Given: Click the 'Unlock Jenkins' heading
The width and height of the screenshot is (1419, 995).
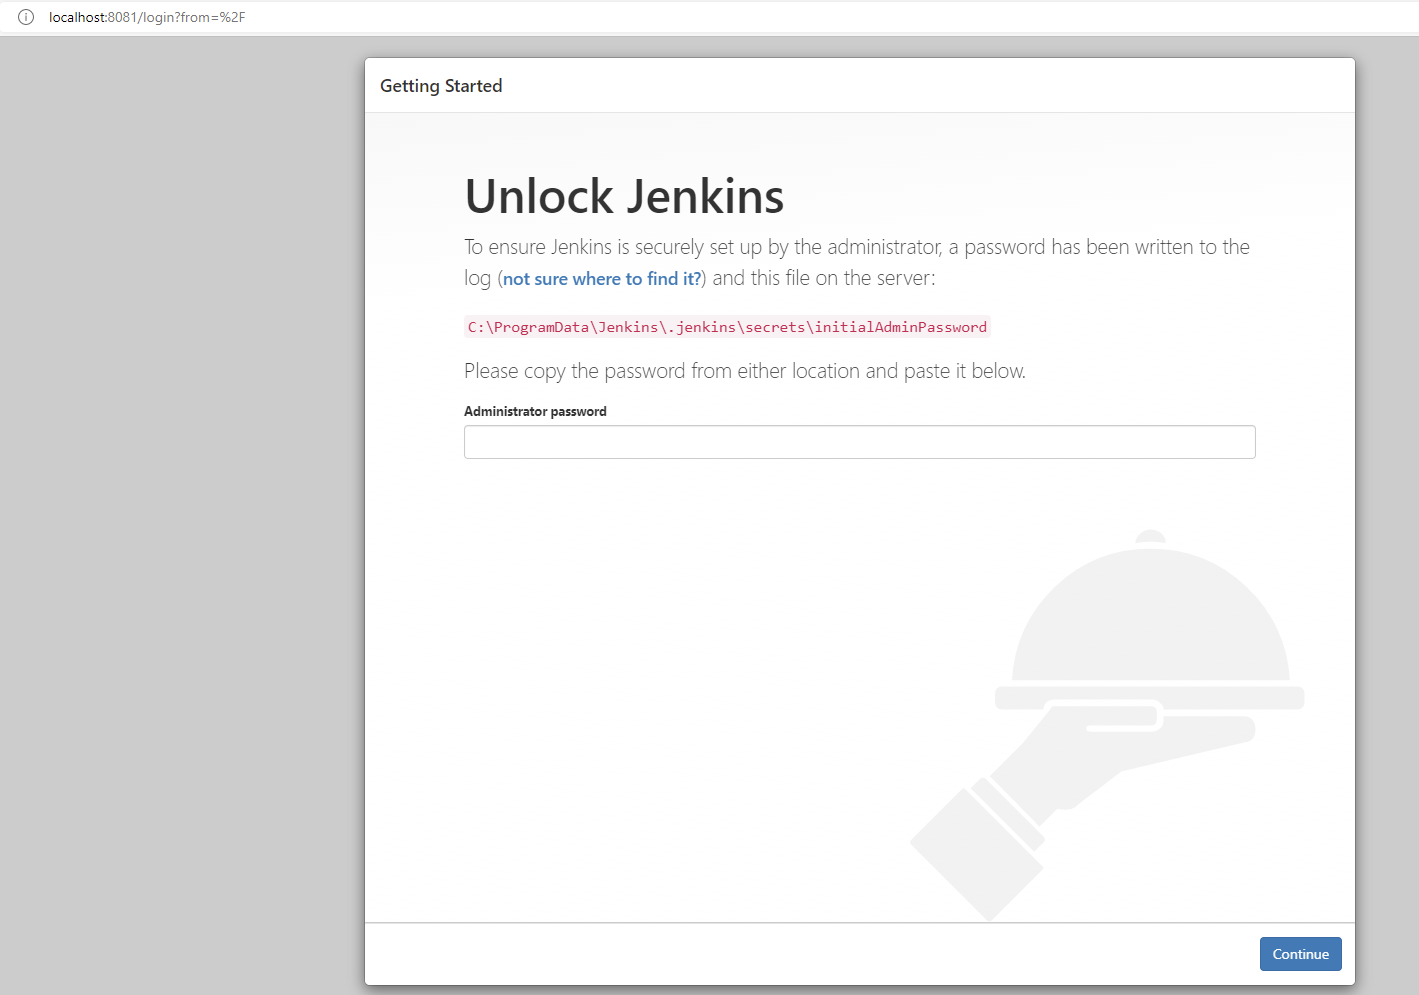Looking at the screenshot, I should [x=624, y=196].
